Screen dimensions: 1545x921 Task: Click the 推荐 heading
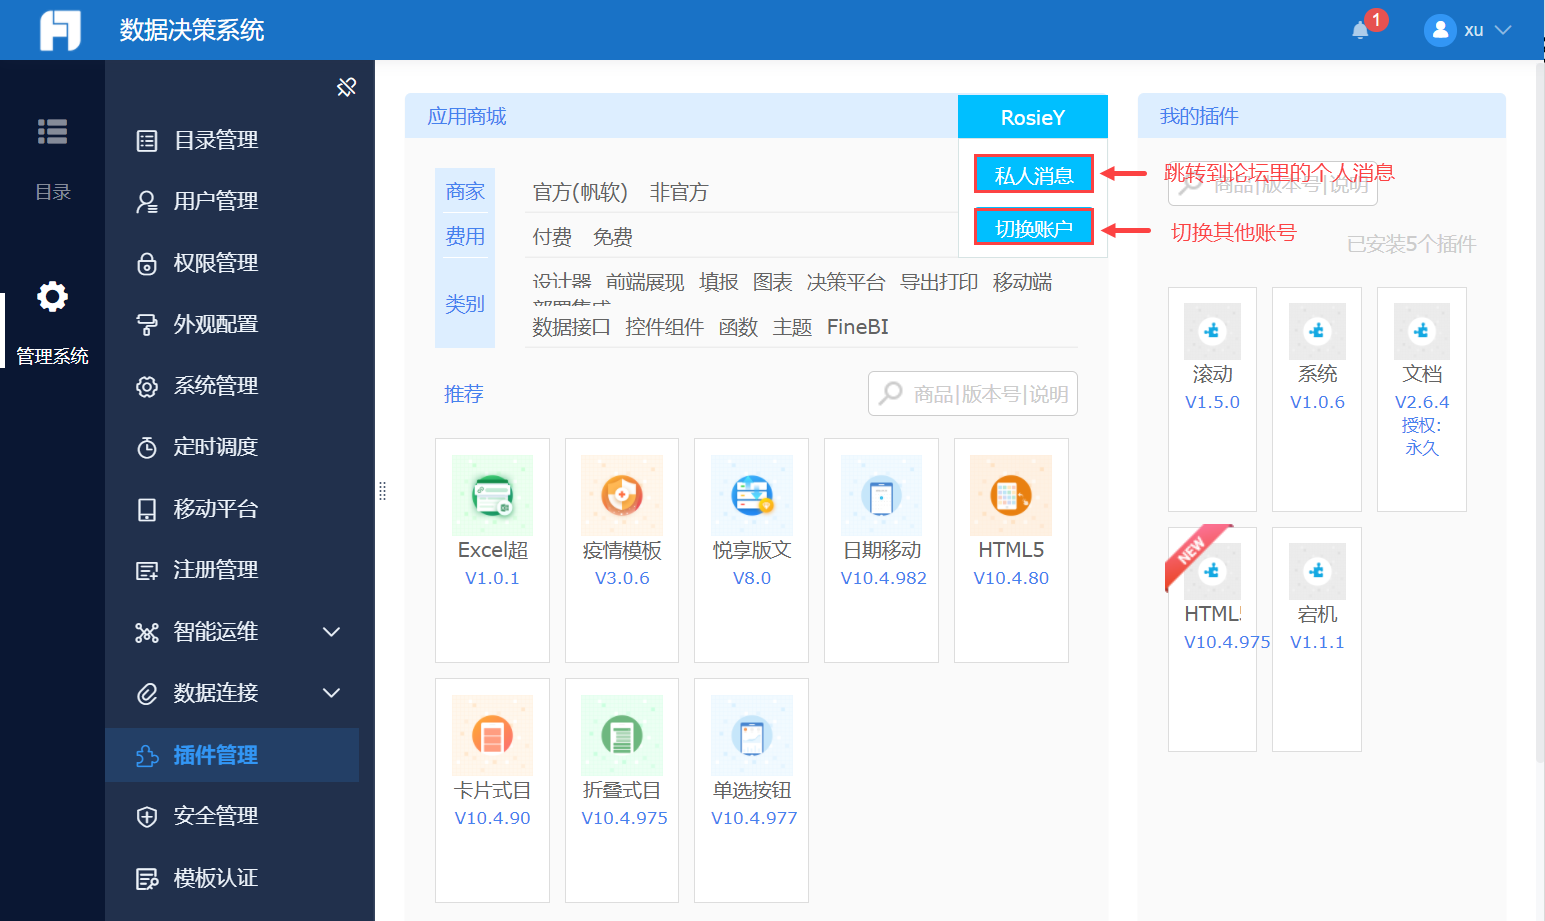[464, 394]
